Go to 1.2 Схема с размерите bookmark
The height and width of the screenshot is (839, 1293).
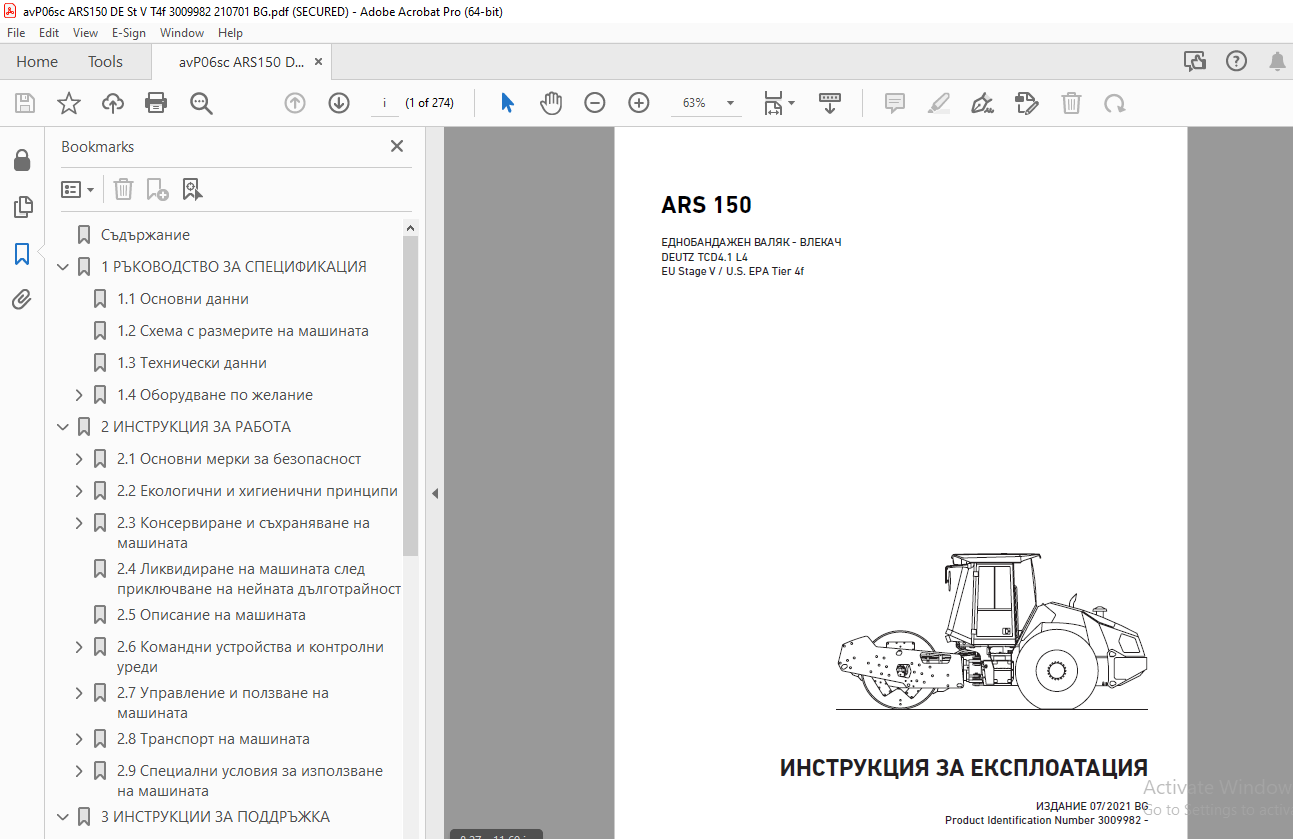[243, 331]
